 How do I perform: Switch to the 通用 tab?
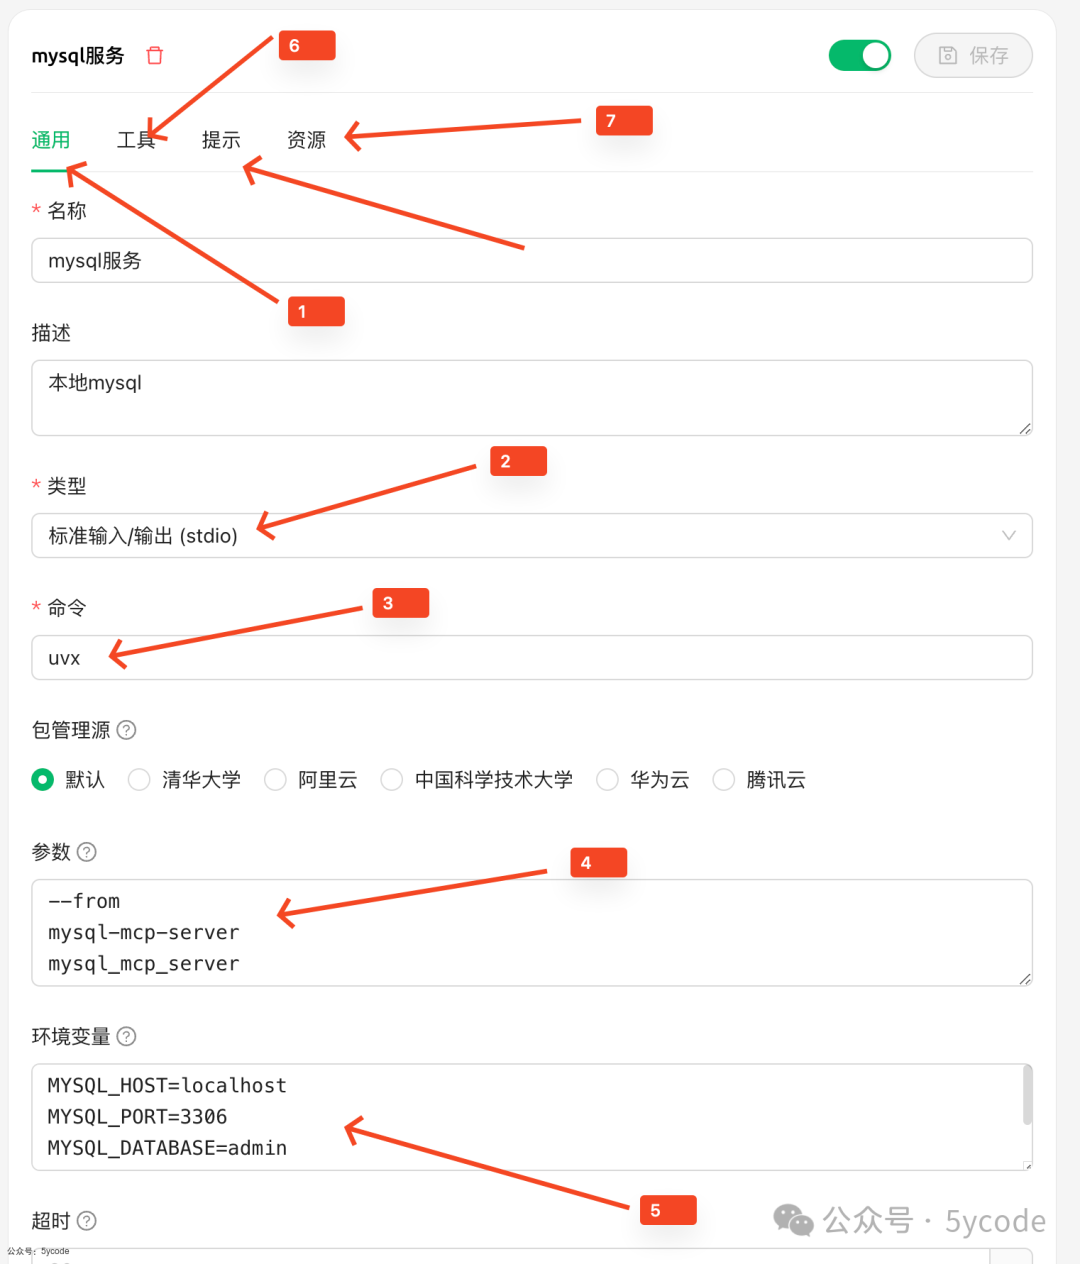tap(51, 140)
